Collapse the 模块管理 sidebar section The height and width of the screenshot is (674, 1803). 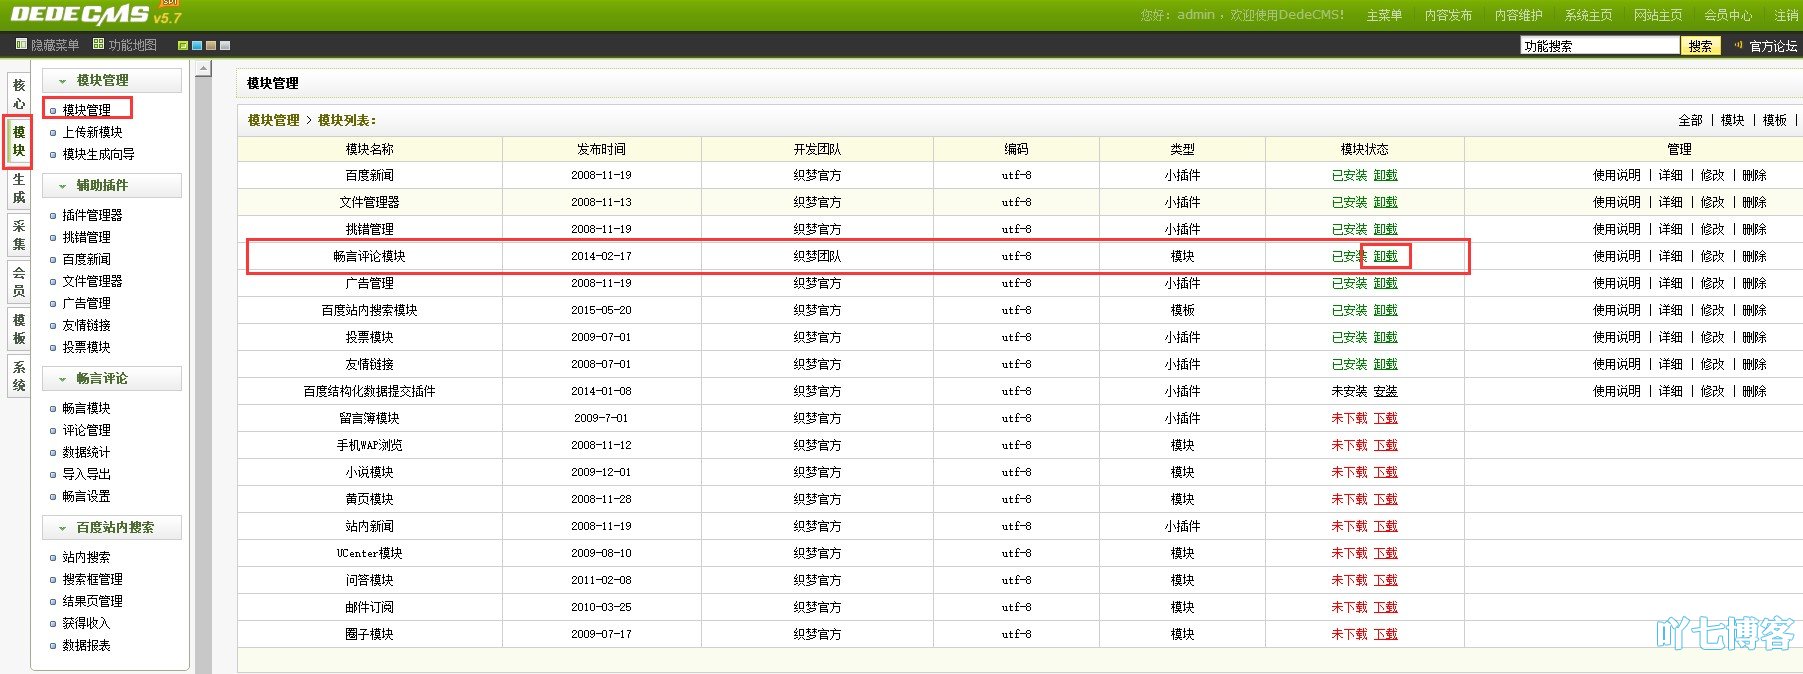pyautogui.click(x=63, y=81)
